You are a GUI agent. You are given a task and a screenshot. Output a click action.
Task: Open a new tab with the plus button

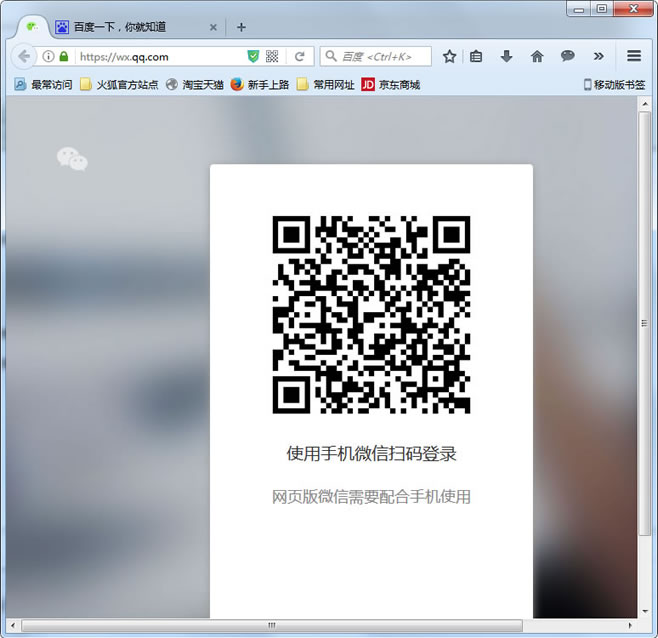click(x=241, y=27)
